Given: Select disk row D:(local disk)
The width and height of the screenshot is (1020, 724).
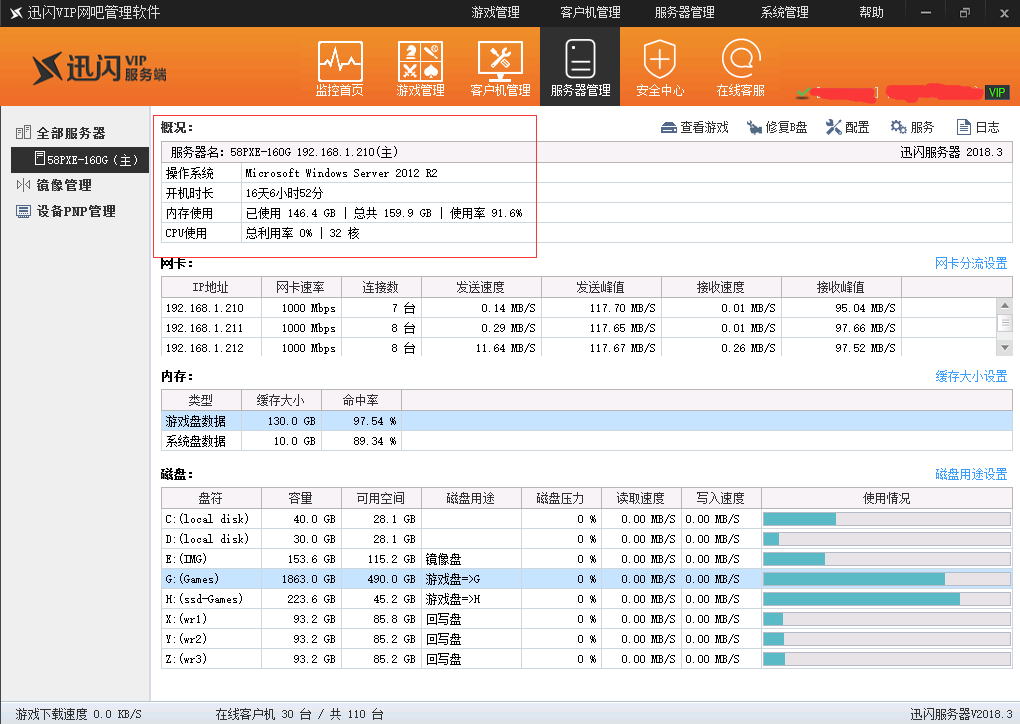Looking at the screenshot, I should [x=587, y=539].
